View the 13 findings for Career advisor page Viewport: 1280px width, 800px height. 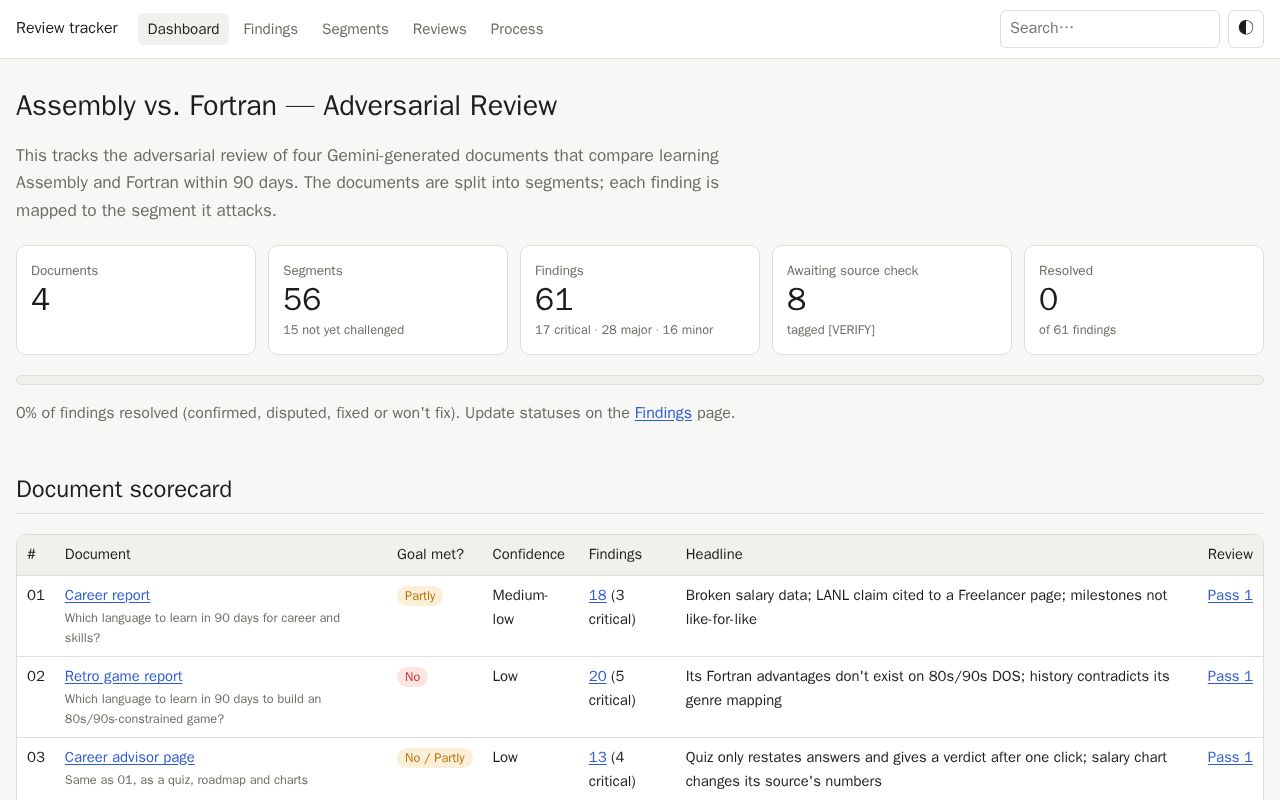click(x=597, y=757)
